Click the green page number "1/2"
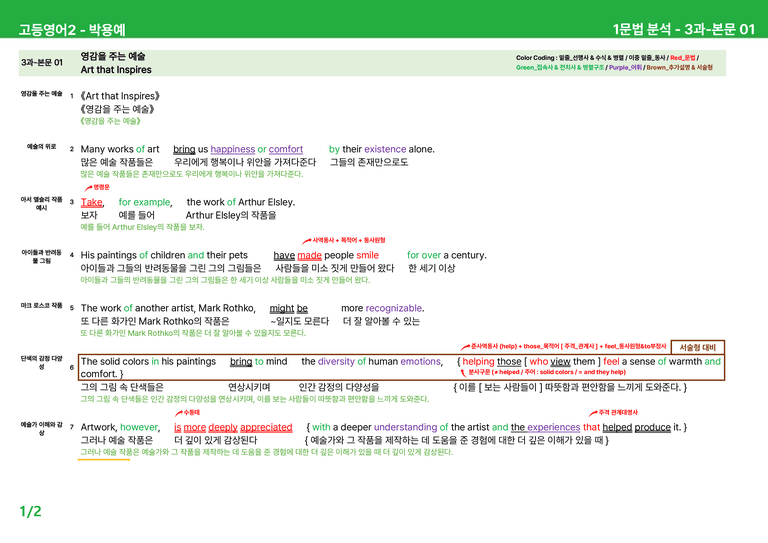768x543 pixels. tap(30, 512)
